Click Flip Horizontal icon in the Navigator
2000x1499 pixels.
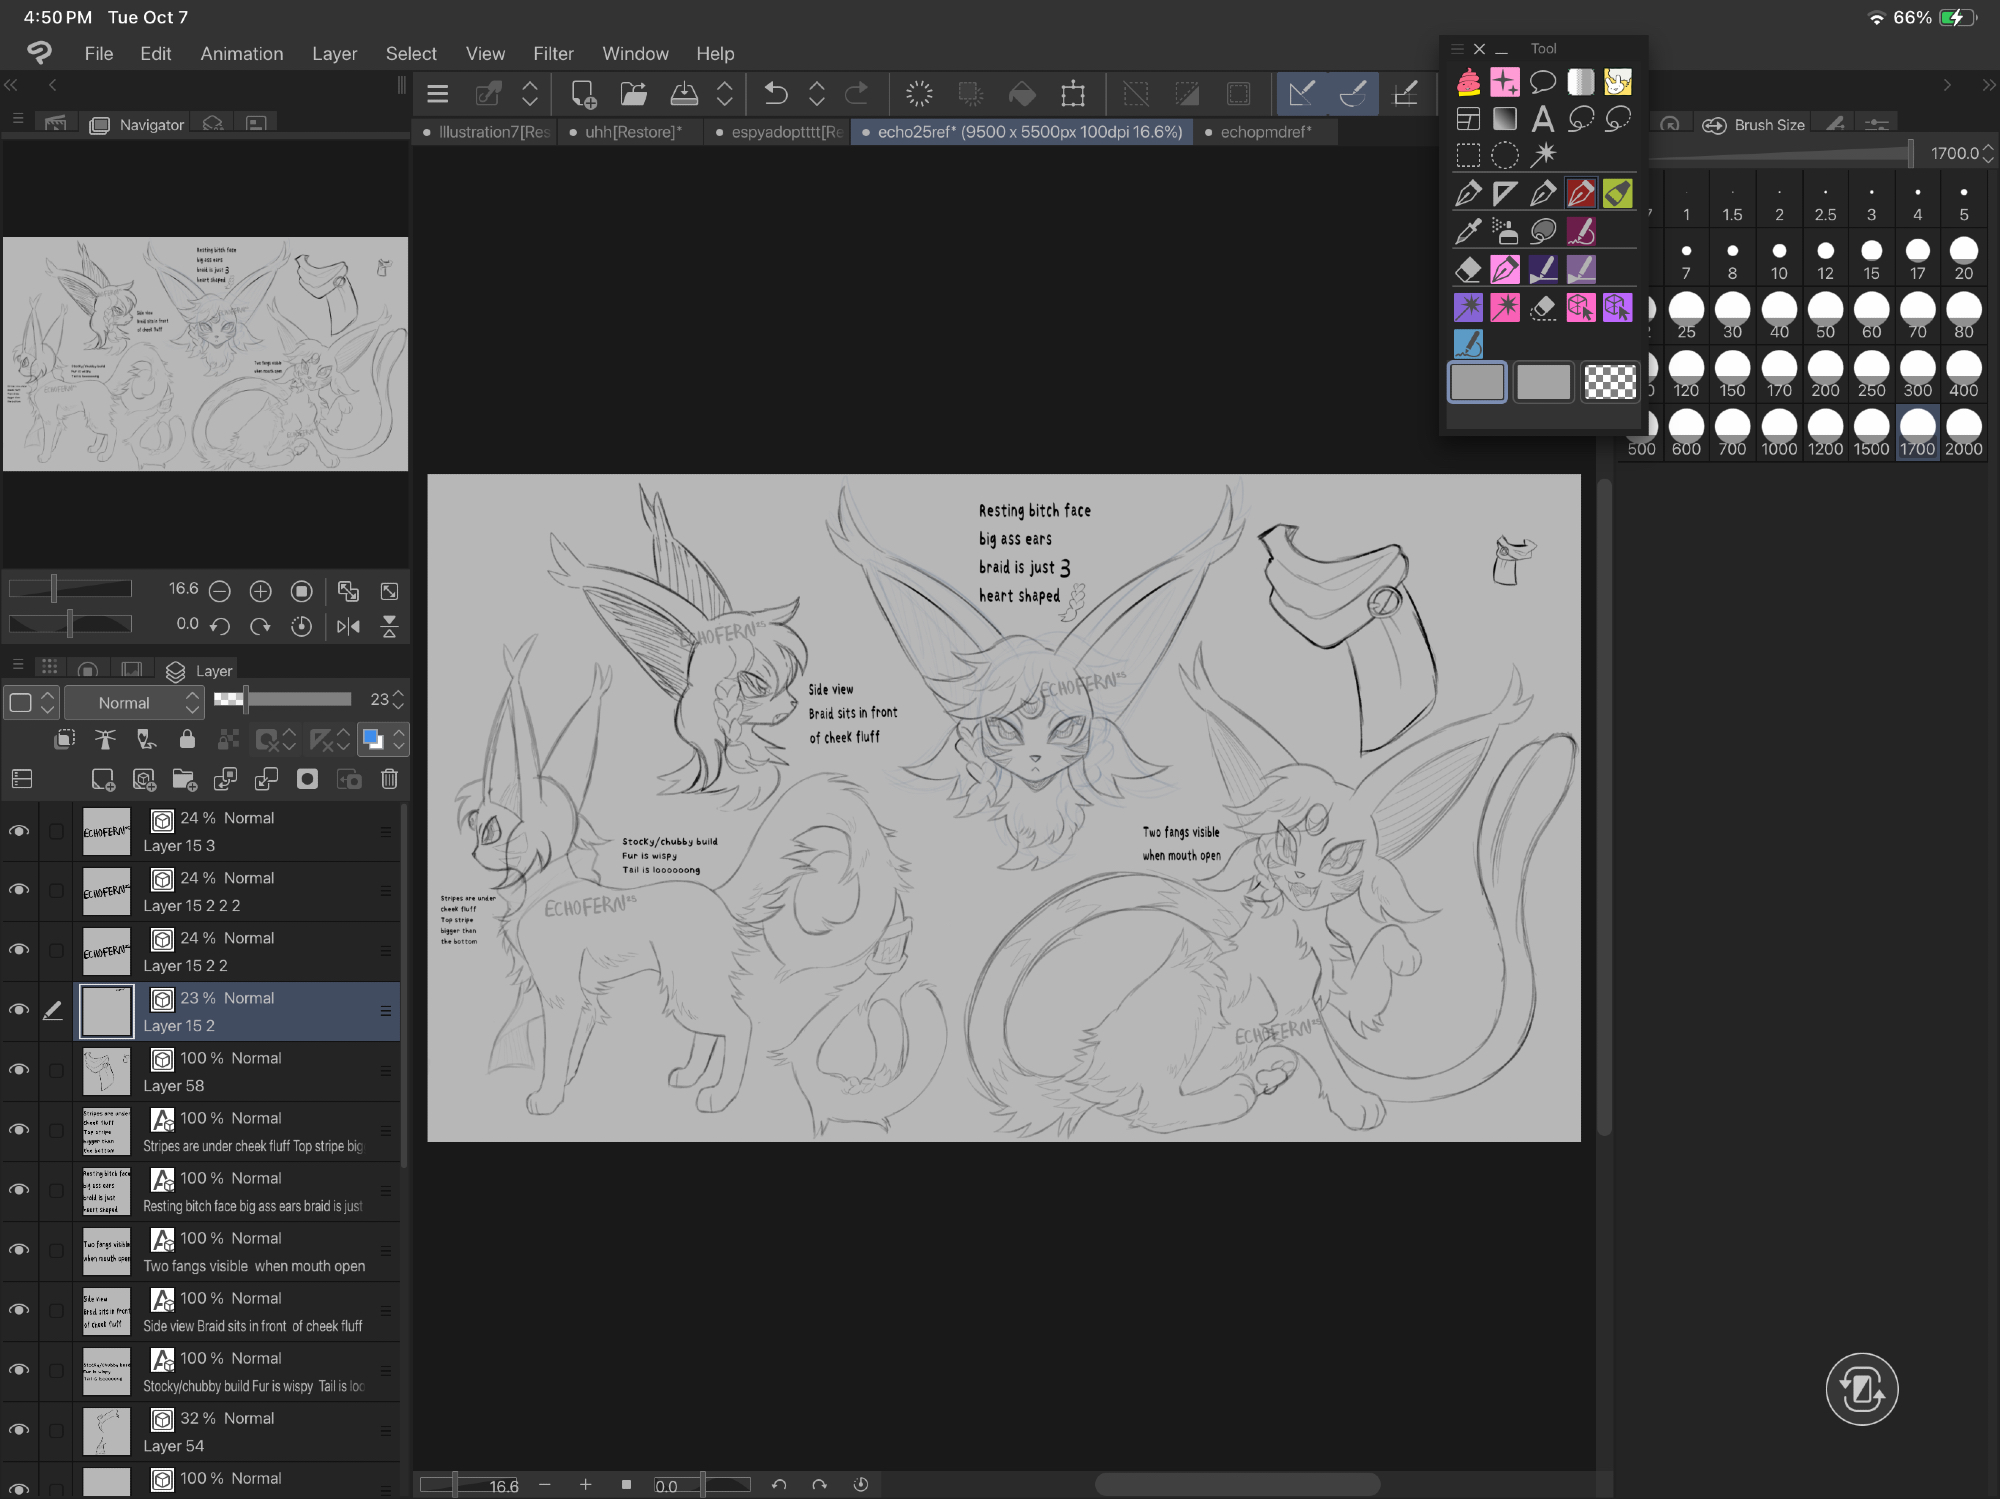(348, 626)
